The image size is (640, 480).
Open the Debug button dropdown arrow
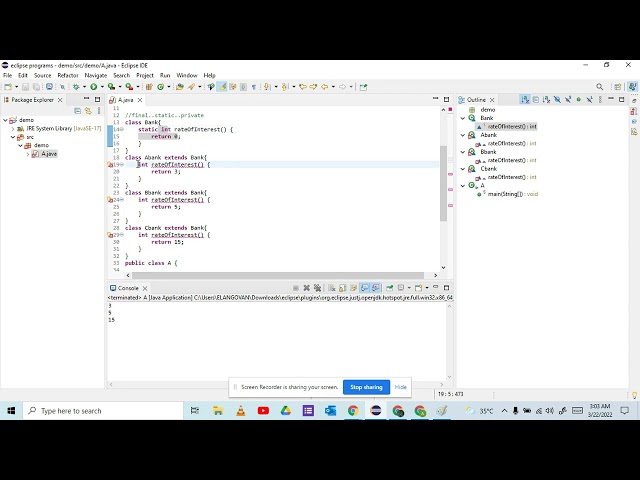tap(84, 87)
